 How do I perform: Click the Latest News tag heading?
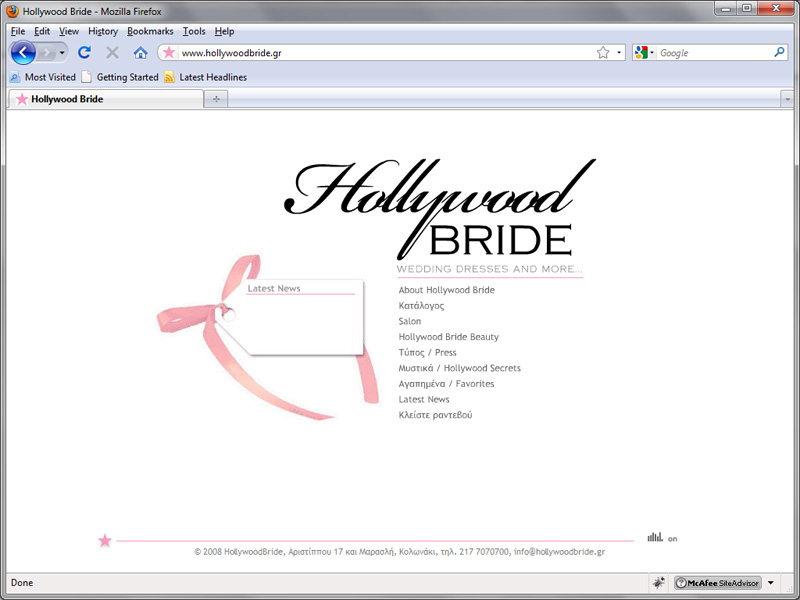274,288
